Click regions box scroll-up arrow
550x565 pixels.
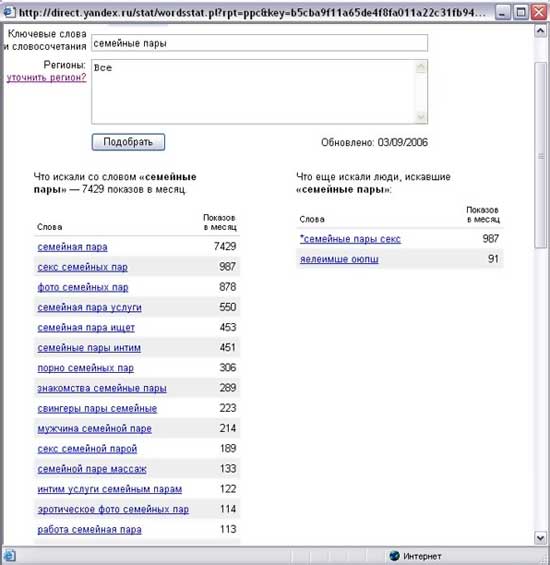pos(421,67)
